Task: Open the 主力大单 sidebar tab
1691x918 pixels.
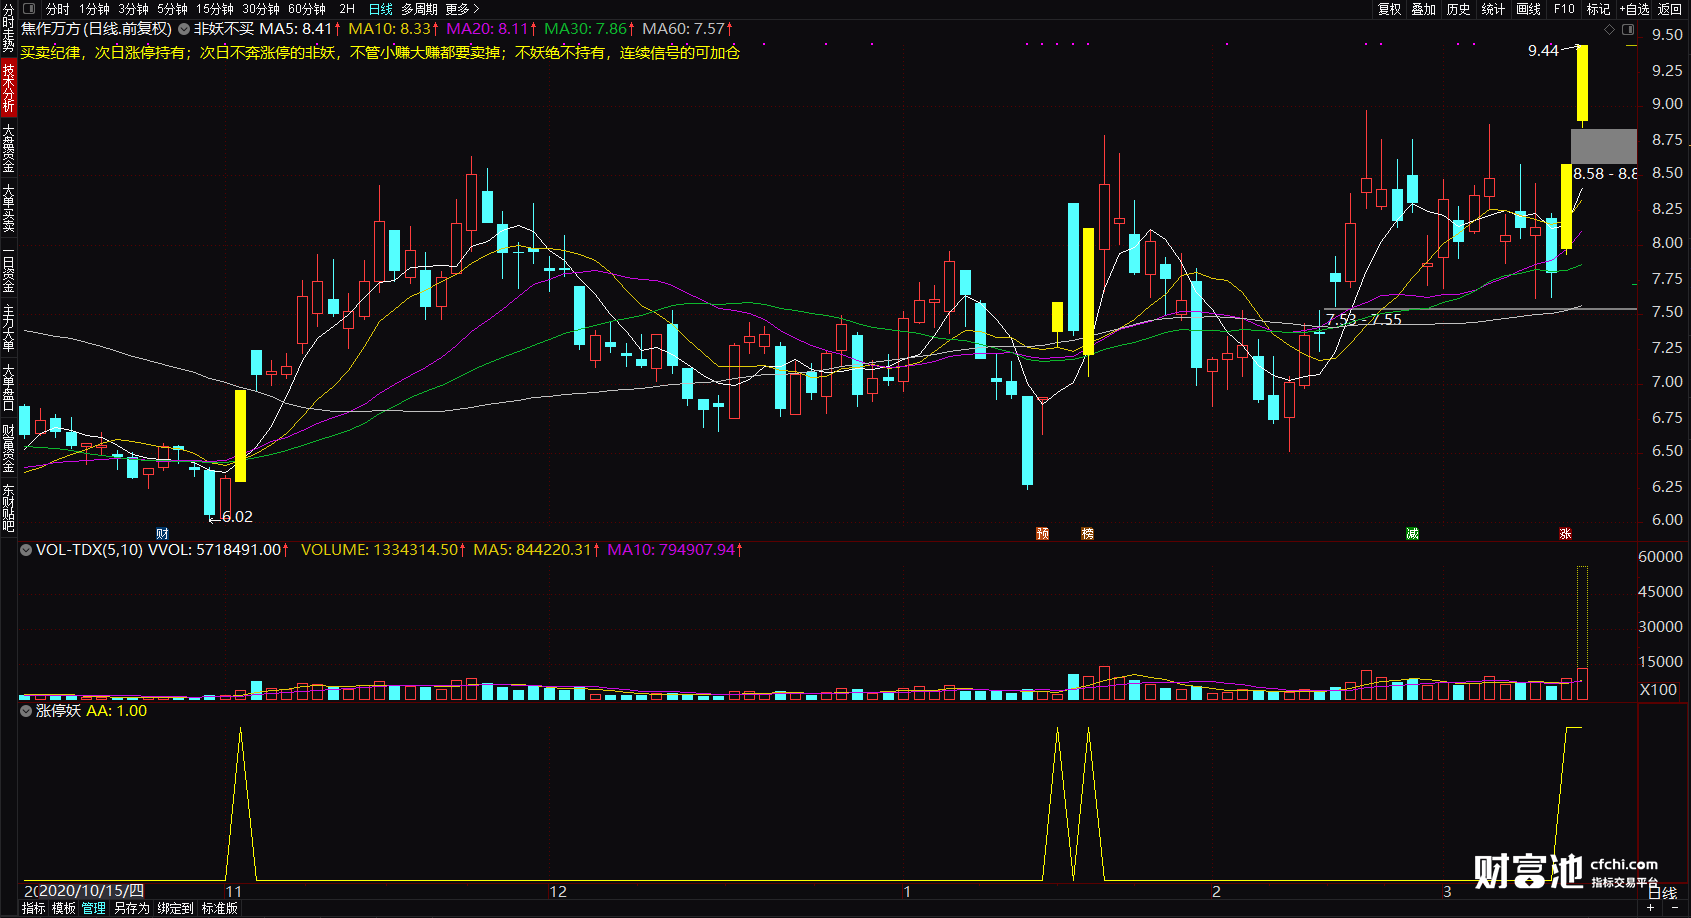Action: click(8, 329)
